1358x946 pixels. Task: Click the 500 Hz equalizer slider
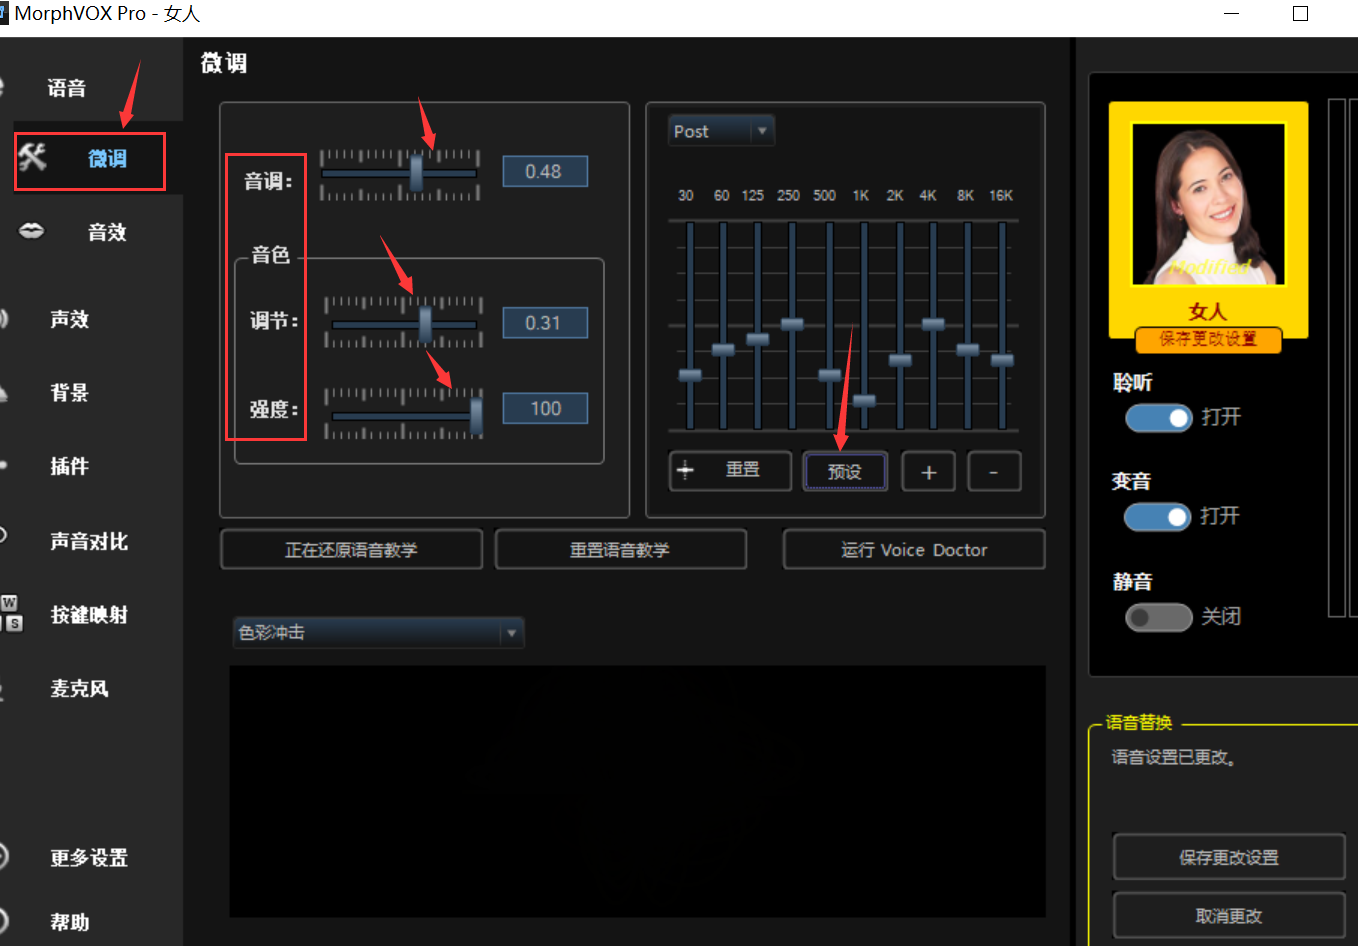tap(830, 375)
